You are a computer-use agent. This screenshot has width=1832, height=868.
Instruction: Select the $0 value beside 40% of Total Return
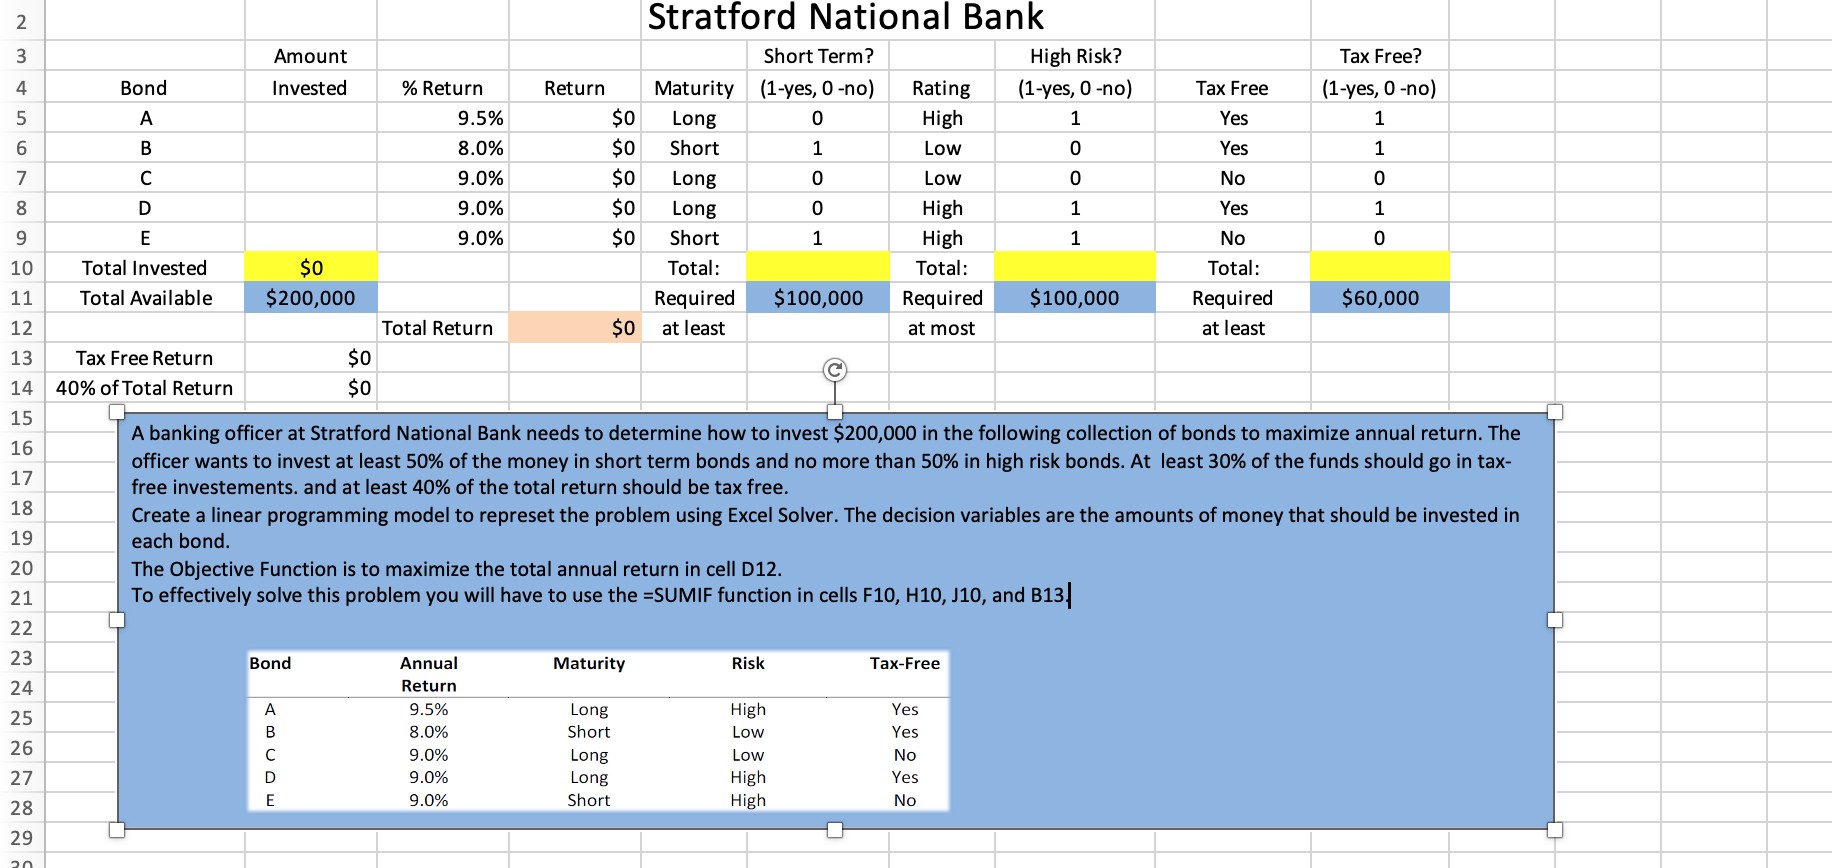[310, 388]
